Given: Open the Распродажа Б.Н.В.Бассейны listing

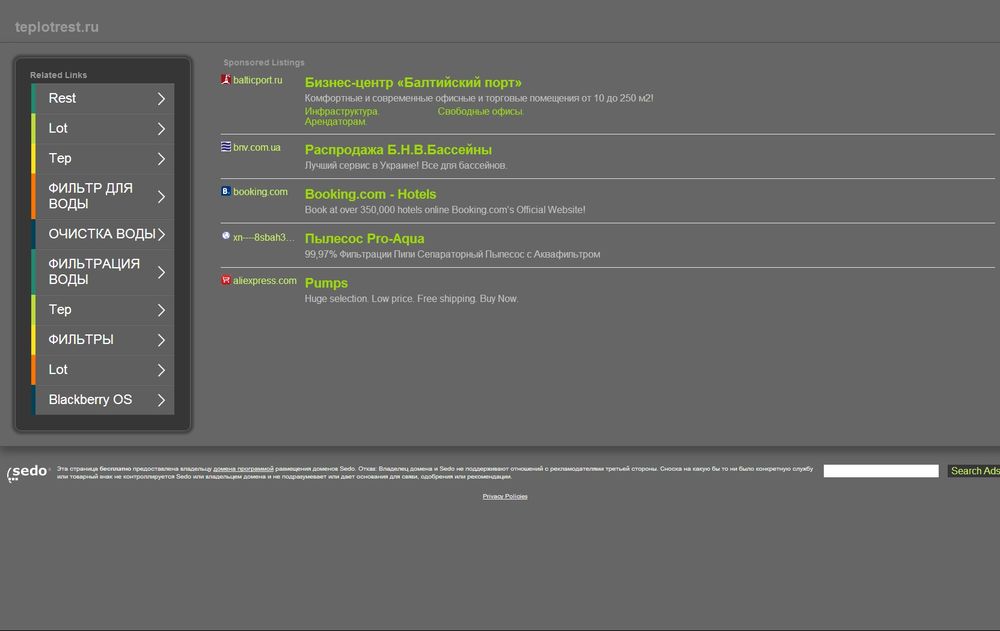Looking at the screenshot, I should coord(398,149).
